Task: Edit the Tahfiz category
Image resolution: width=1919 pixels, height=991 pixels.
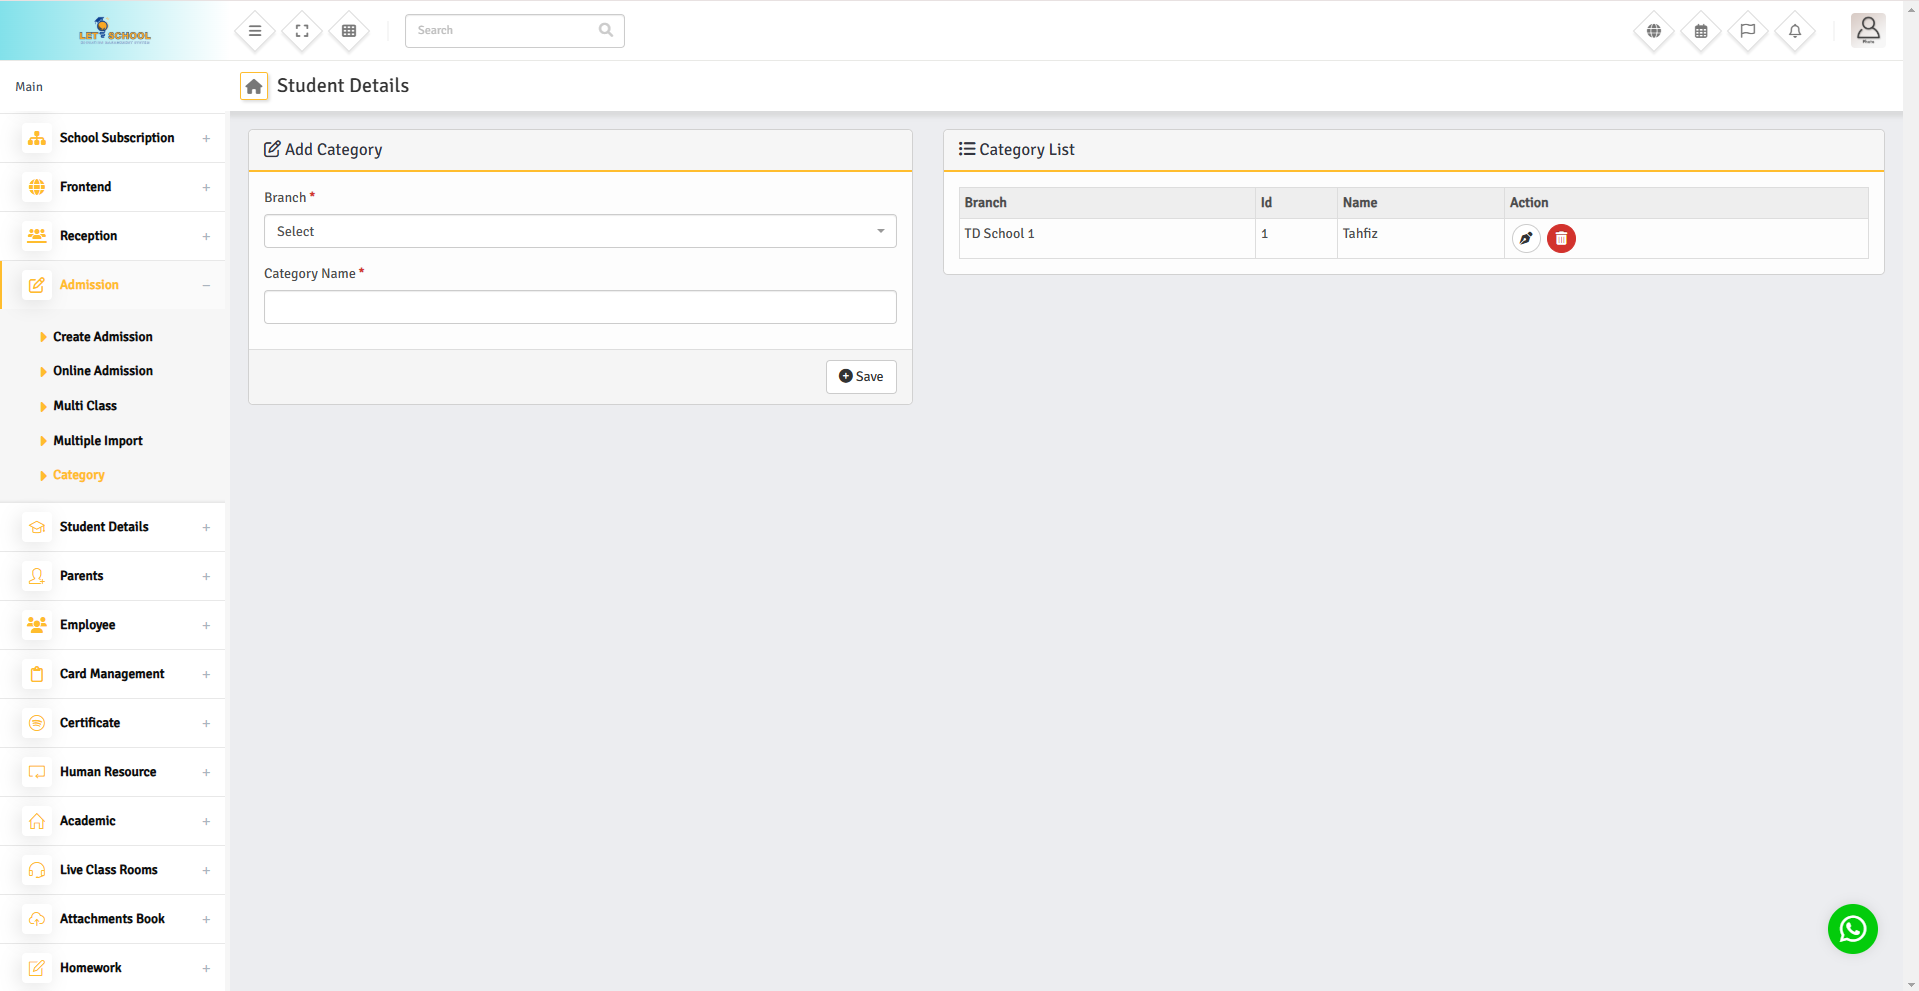Action: [1525, 239]
